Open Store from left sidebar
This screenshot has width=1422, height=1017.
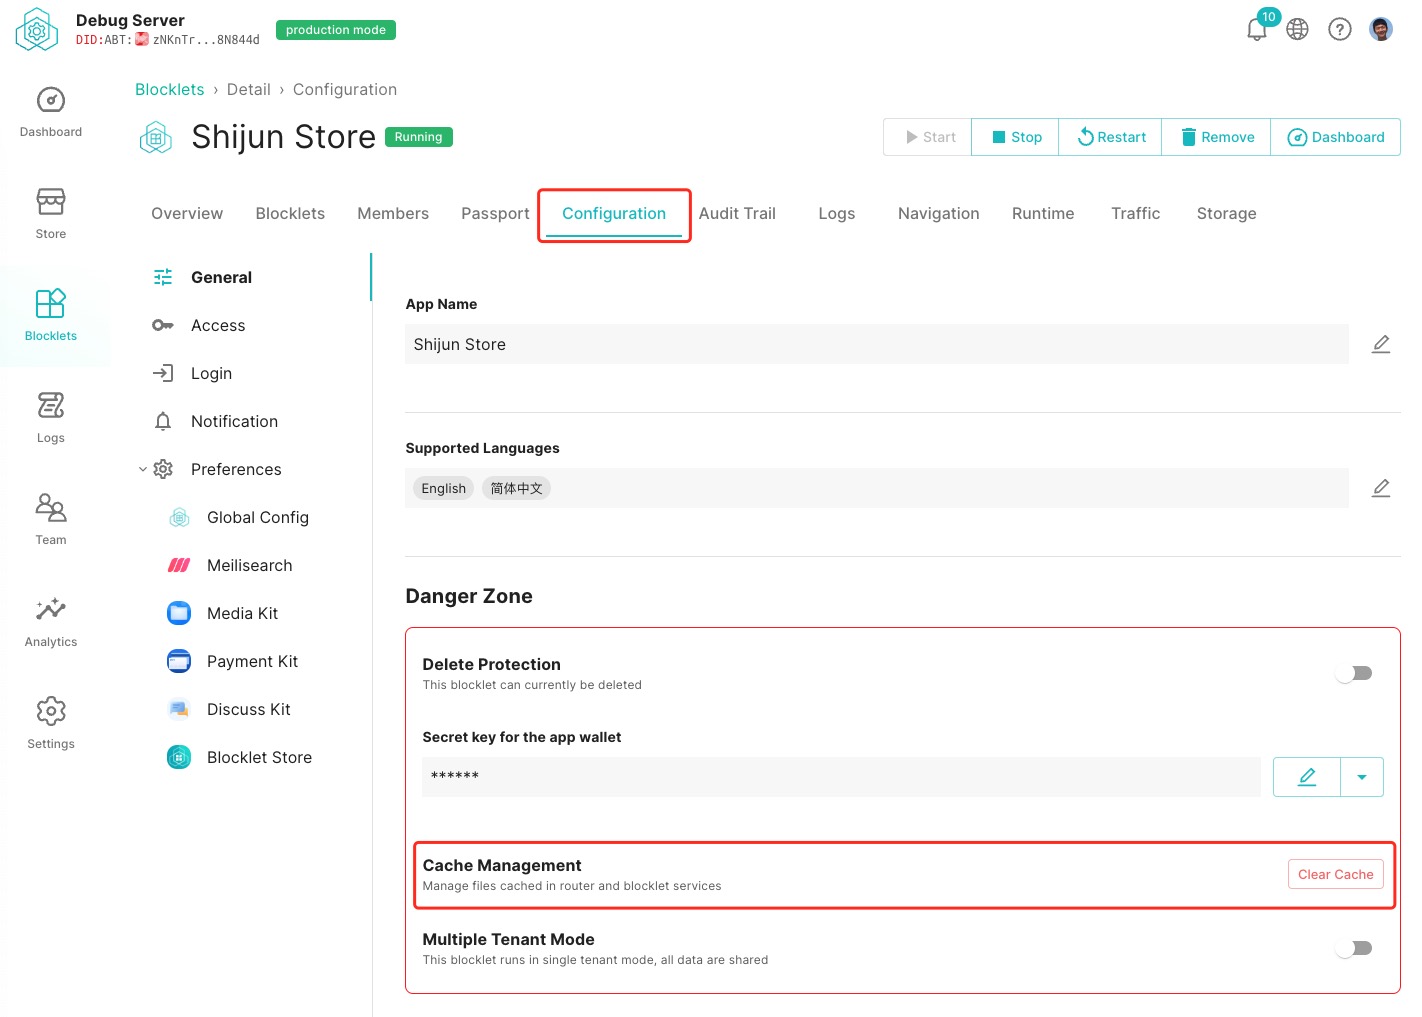(x=51, y=213)
